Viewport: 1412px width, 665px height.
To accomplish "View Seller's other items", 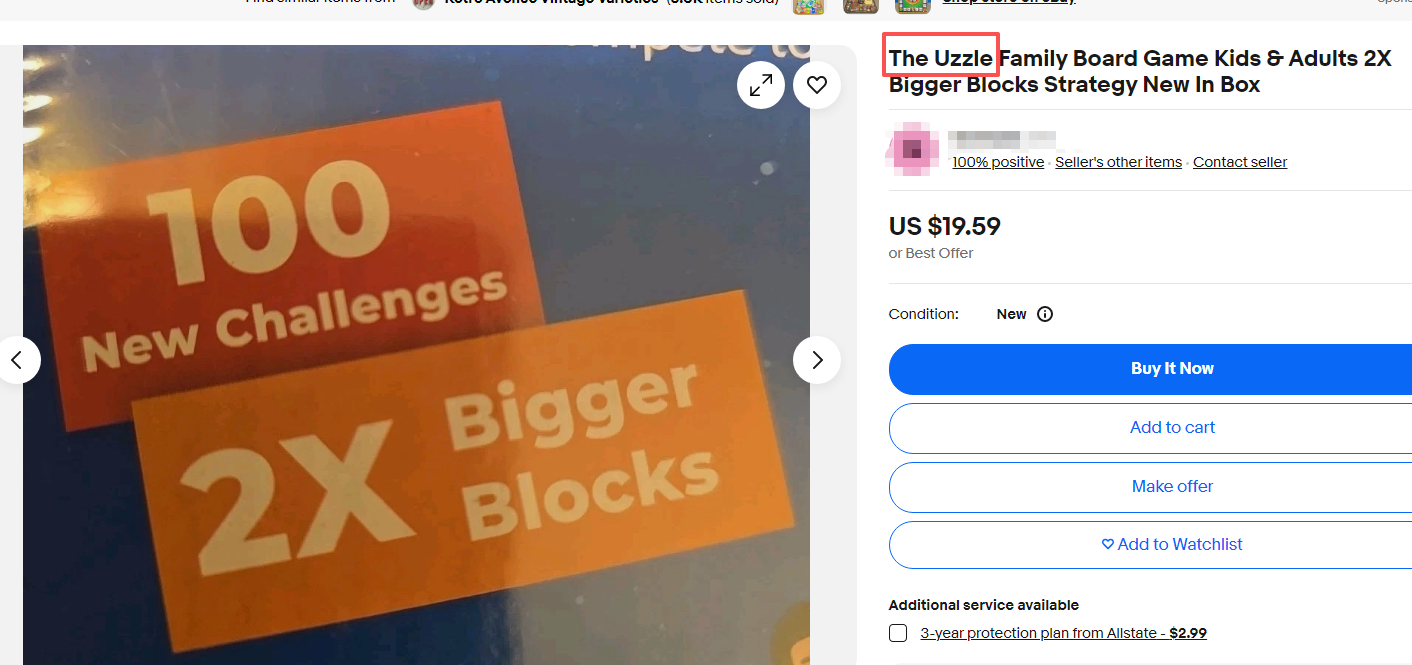I will [1118, 162].
